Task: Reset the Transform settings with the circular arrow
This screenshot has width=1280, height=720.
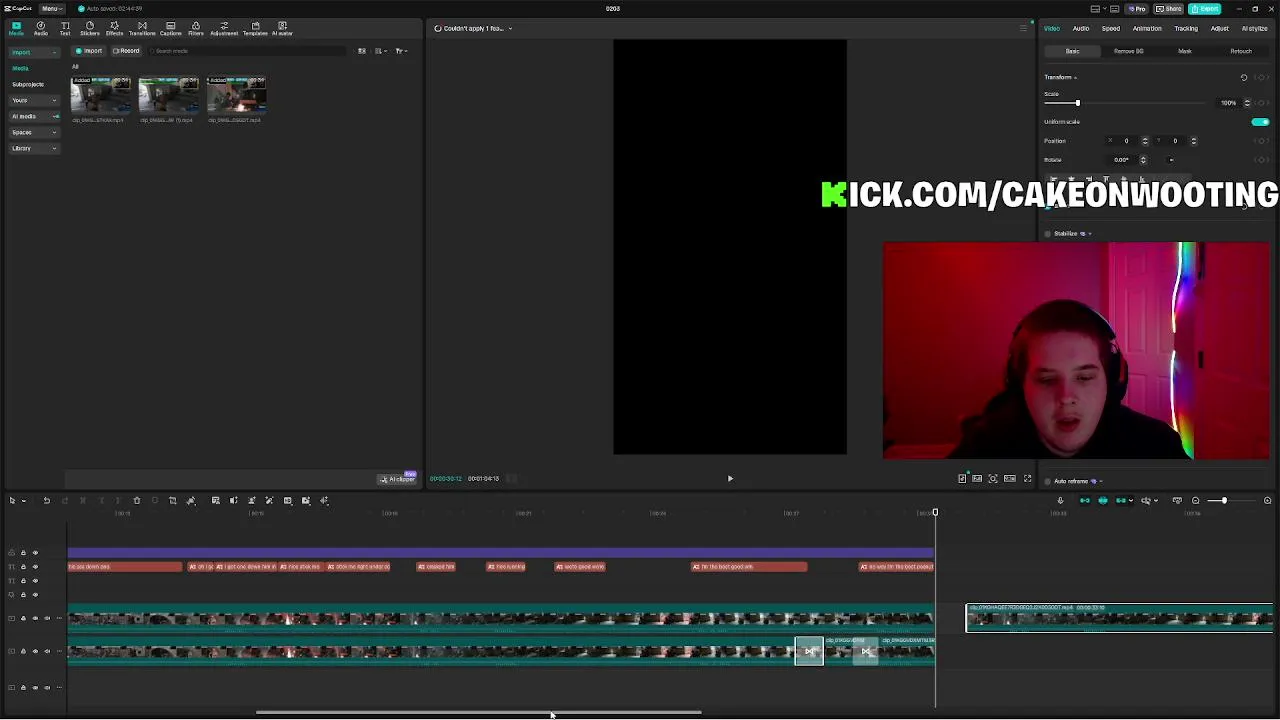Action: pyautogui.click(x=1244, y=77)
